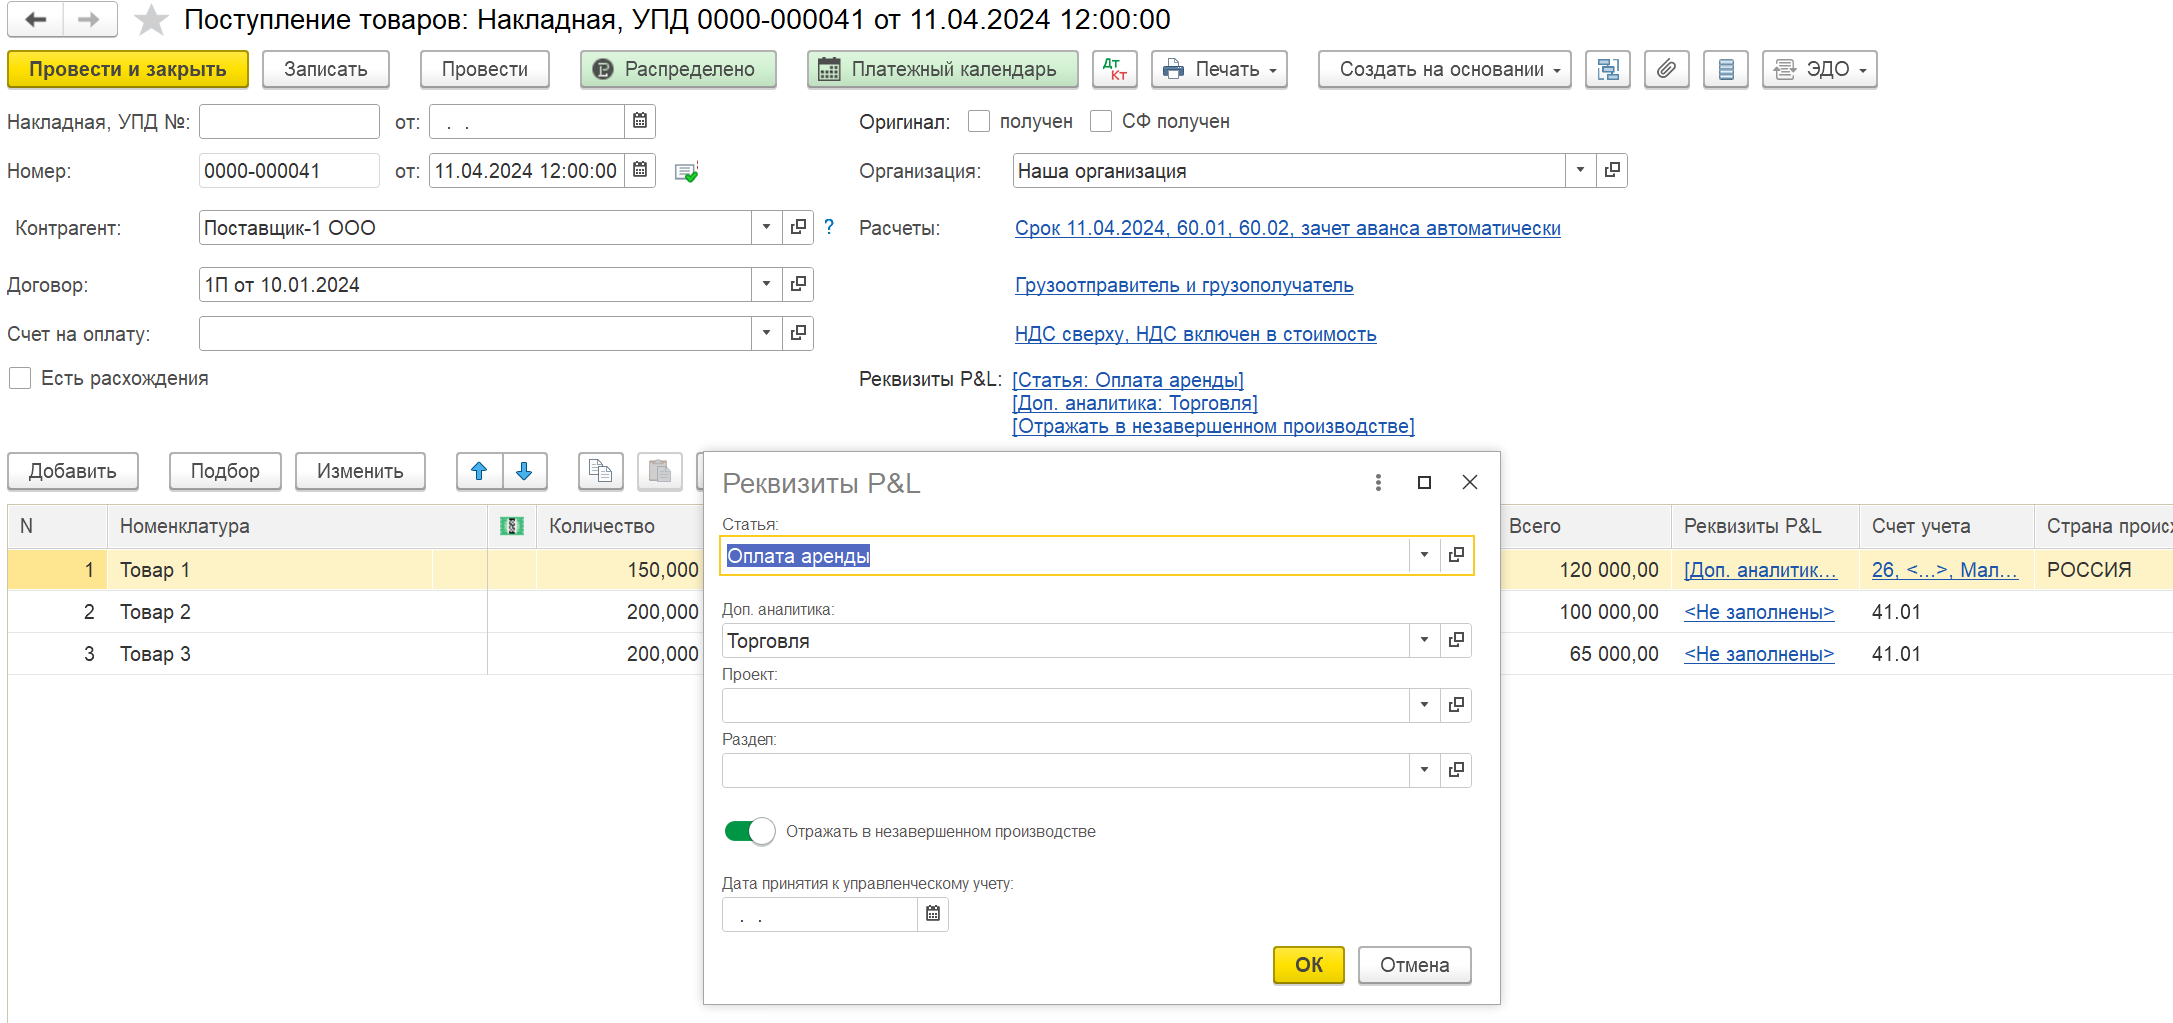Screen dimensions: 2173x1023
Task: Click the Накладная, УПД № input field
Action: point(289,121)
